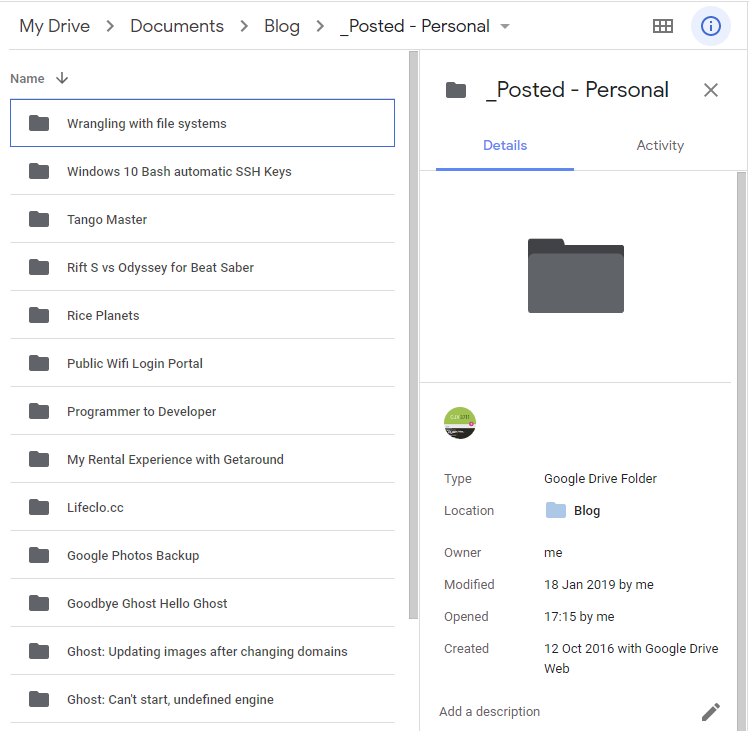749x731 pixels.
Task: Click 'Rift S vs Odyssey for Beat Saber' name
Action: coord(160,268)
